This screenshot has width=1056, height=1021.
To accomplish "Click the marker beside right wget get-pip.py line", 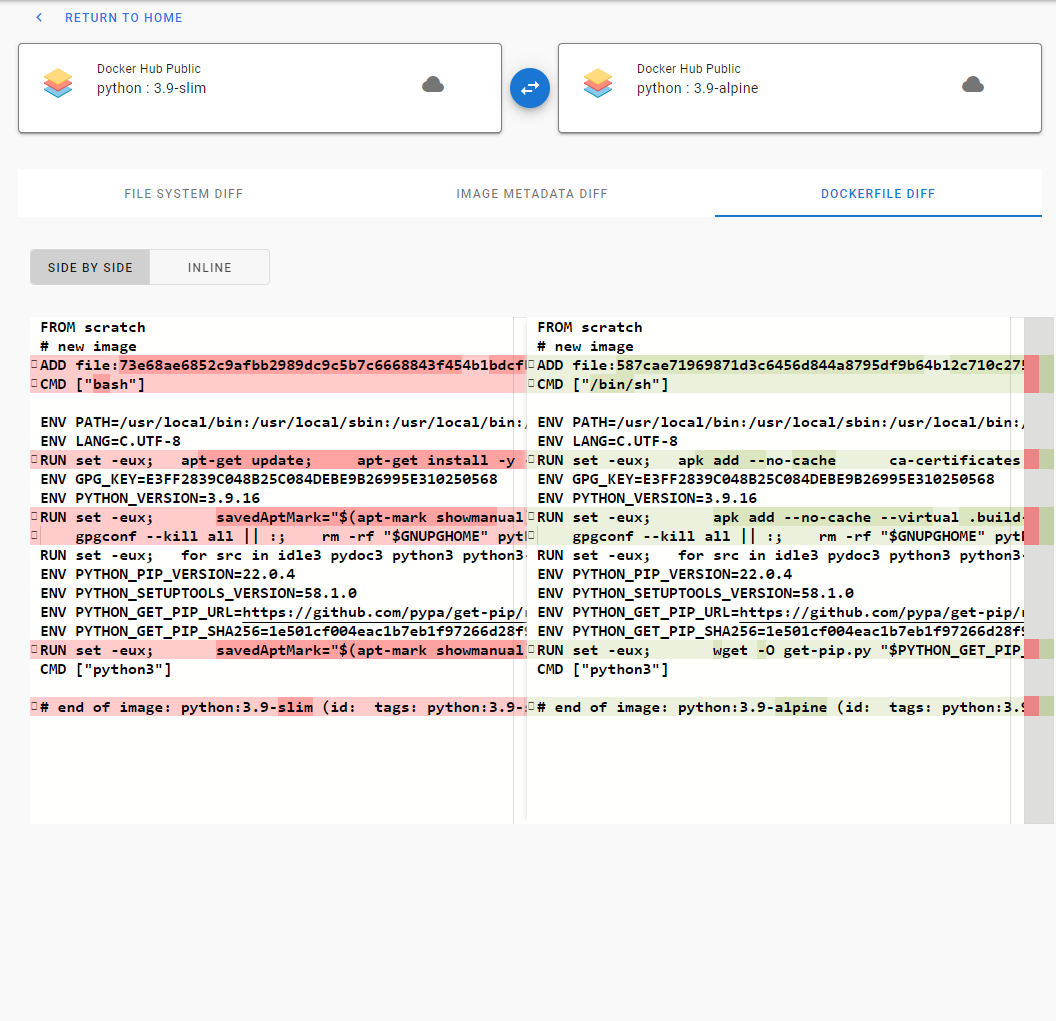I will [x=531, y=649].
